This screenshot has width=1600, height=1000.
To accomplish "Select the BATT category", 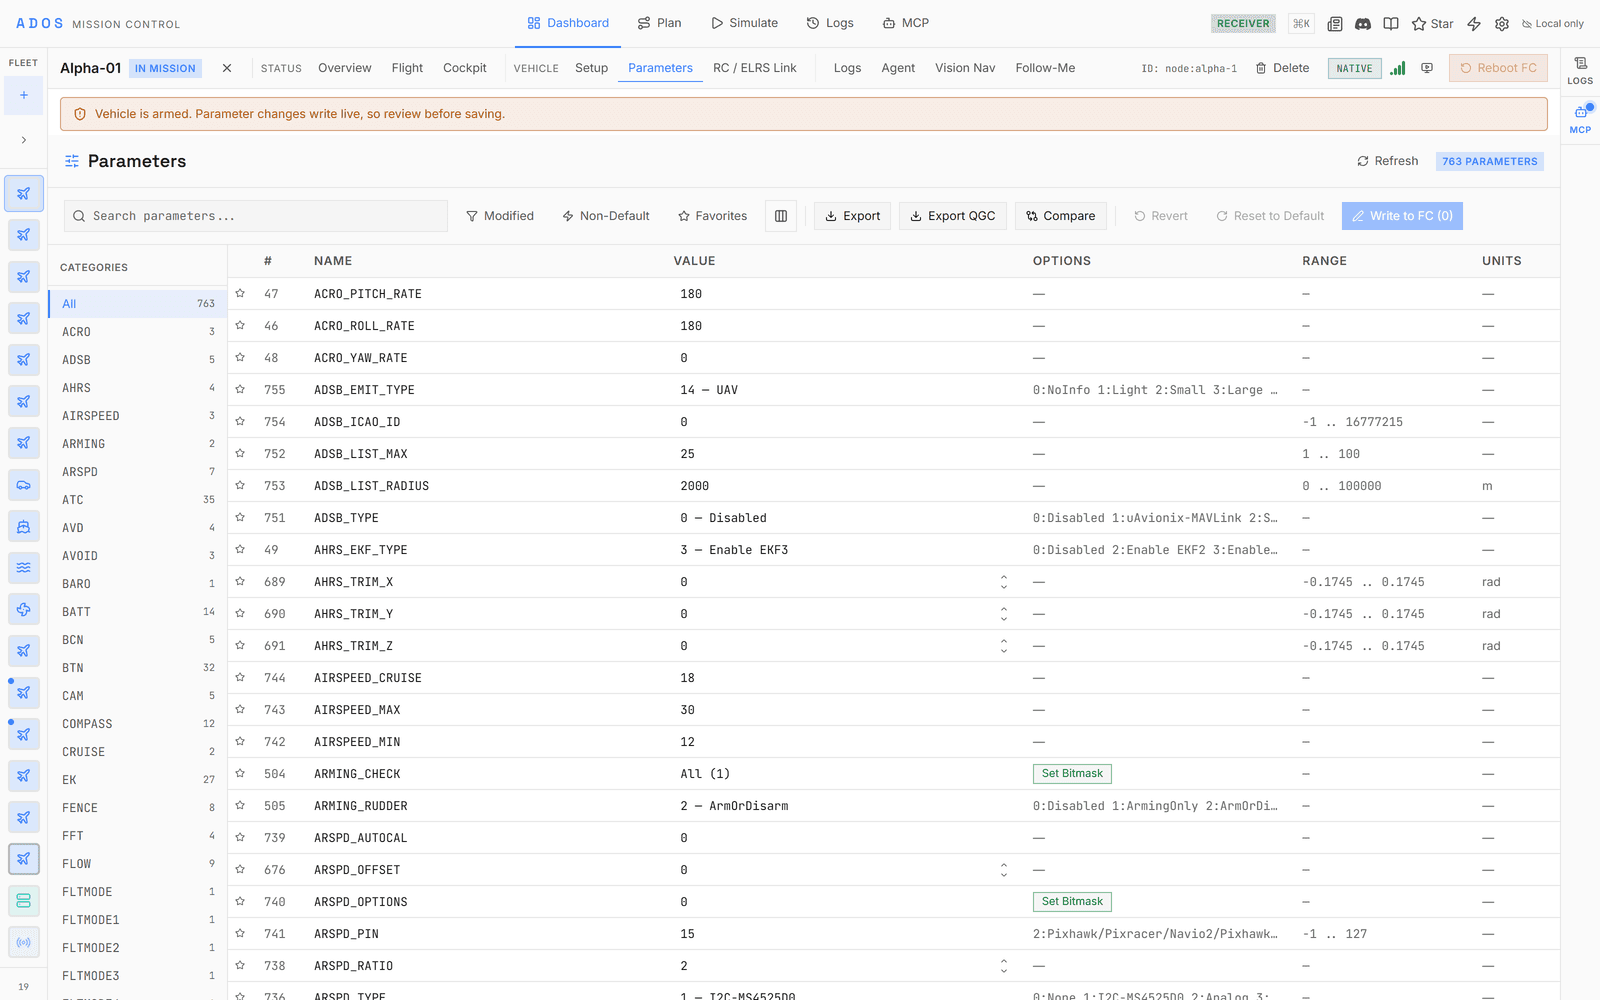I will tap(138, 612).
